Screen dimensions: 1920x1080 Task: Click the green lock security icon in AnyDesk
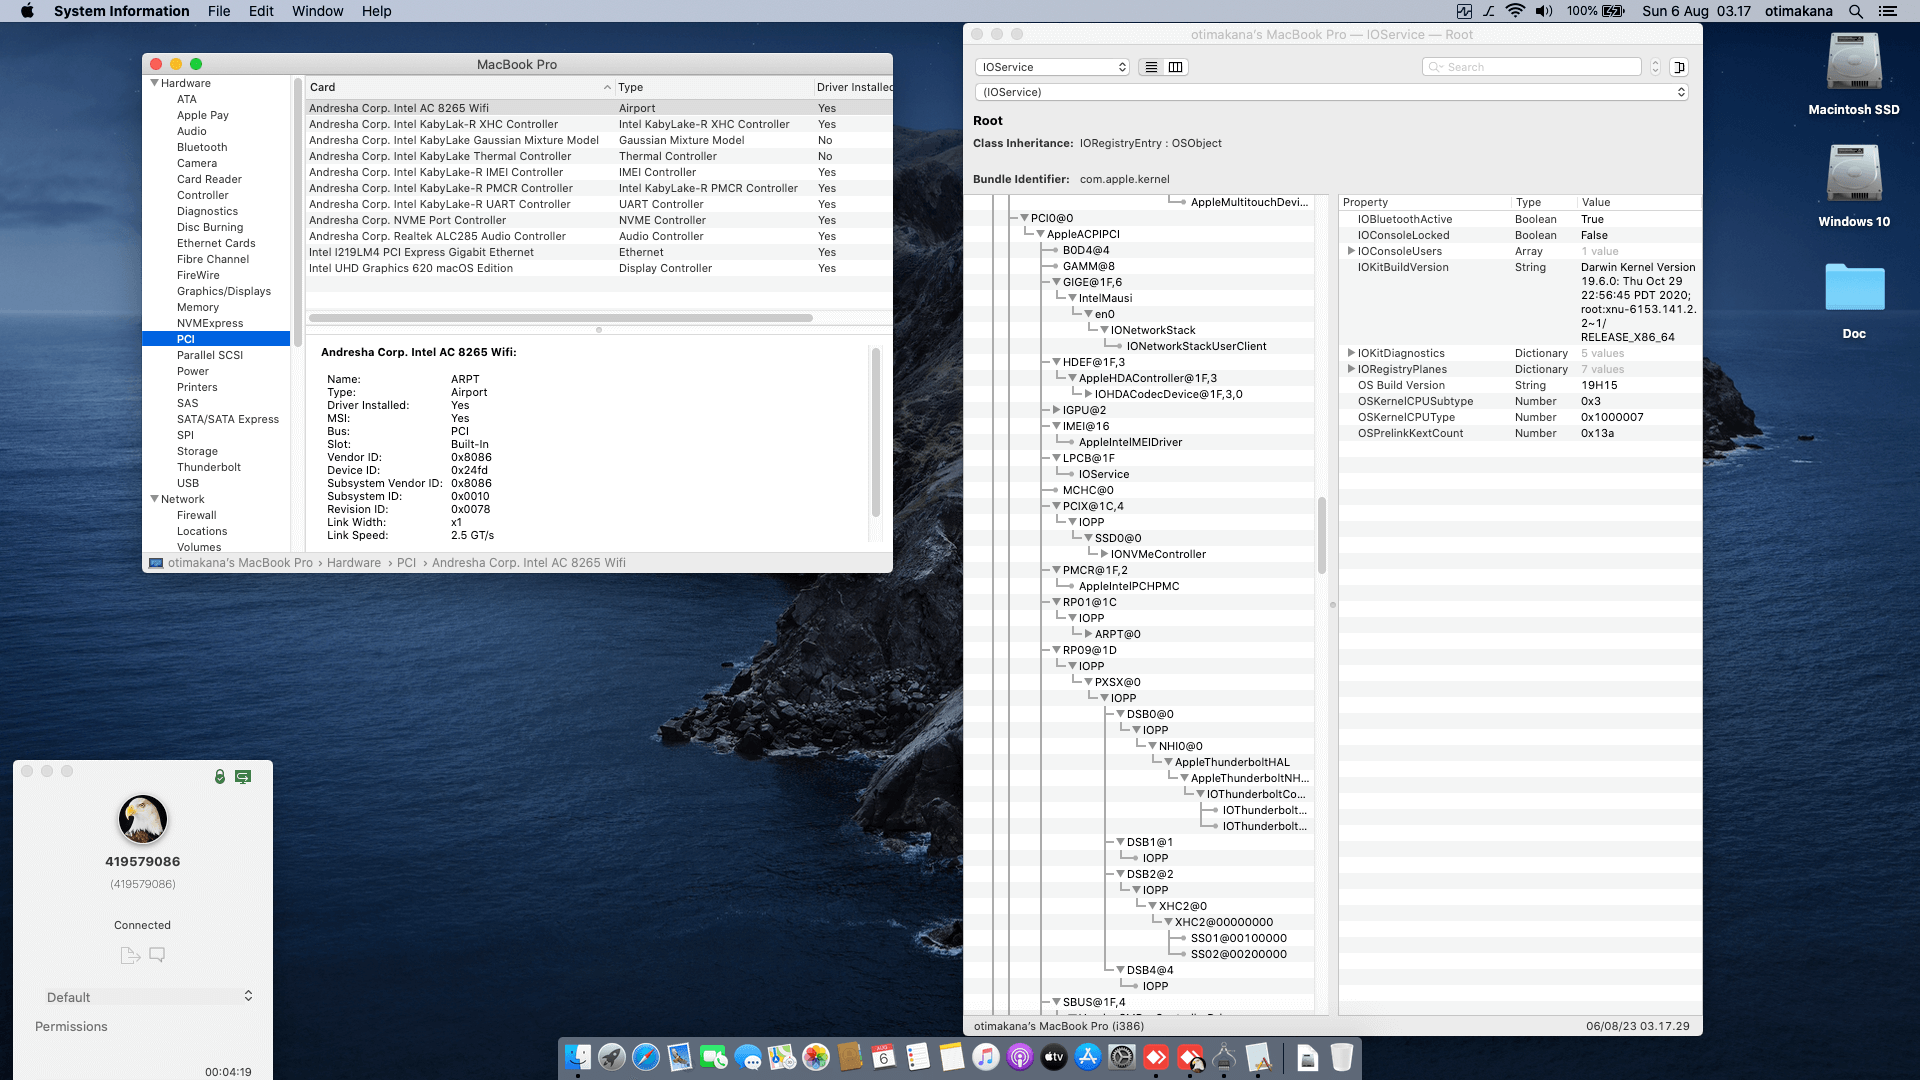[x=220, y=776]
